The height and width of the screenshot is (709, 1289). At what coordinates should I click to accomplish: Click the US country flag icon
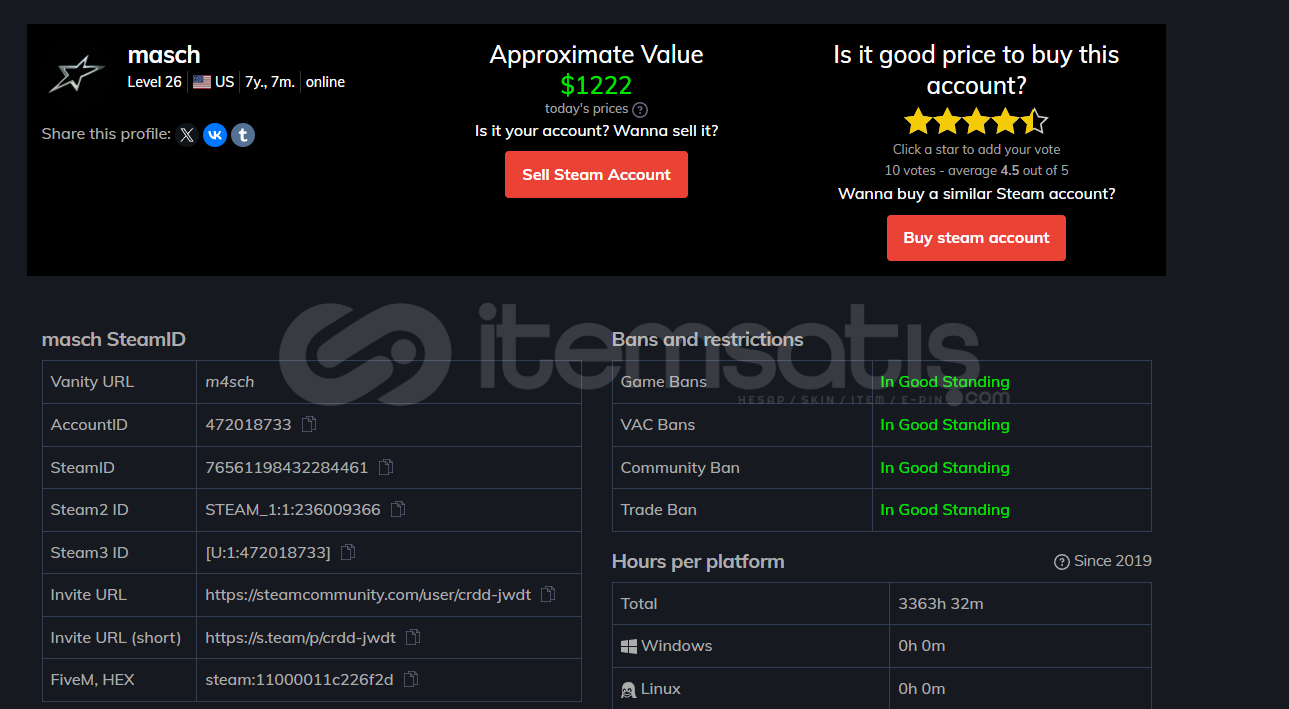pos(202,82)
